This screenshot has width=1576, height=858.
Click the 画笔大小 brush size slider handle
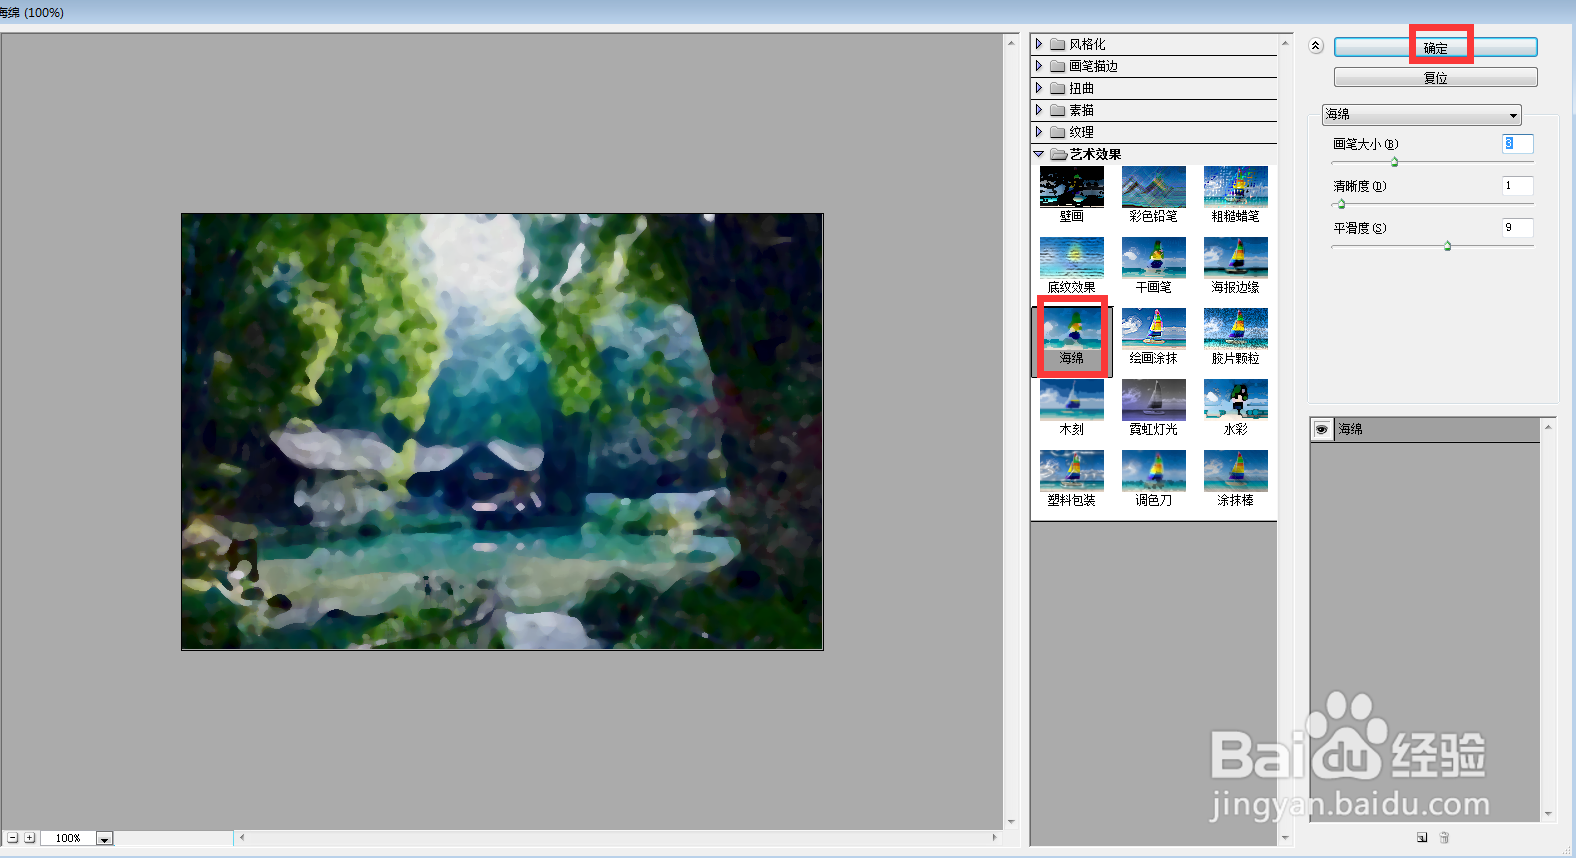point(1394,162)
